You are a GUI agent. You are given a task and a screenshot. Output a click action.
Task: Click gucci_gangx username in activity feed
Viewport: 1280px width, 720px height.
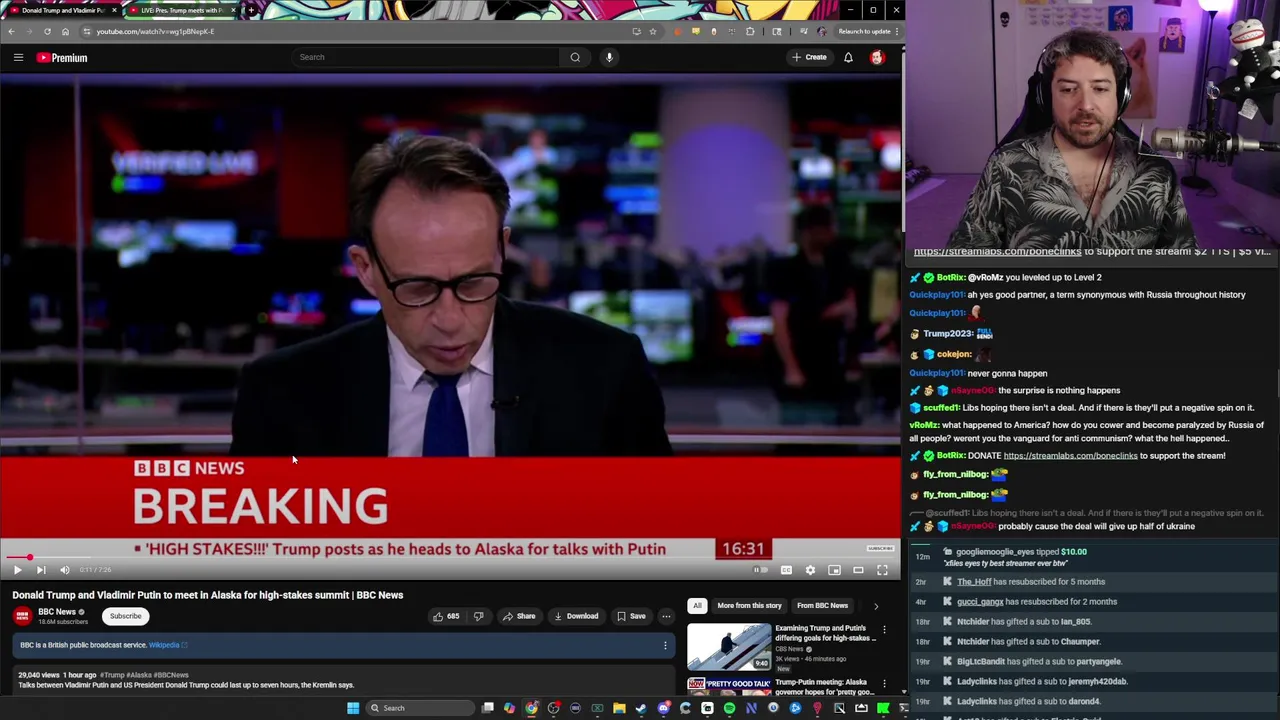coord(980,602)
